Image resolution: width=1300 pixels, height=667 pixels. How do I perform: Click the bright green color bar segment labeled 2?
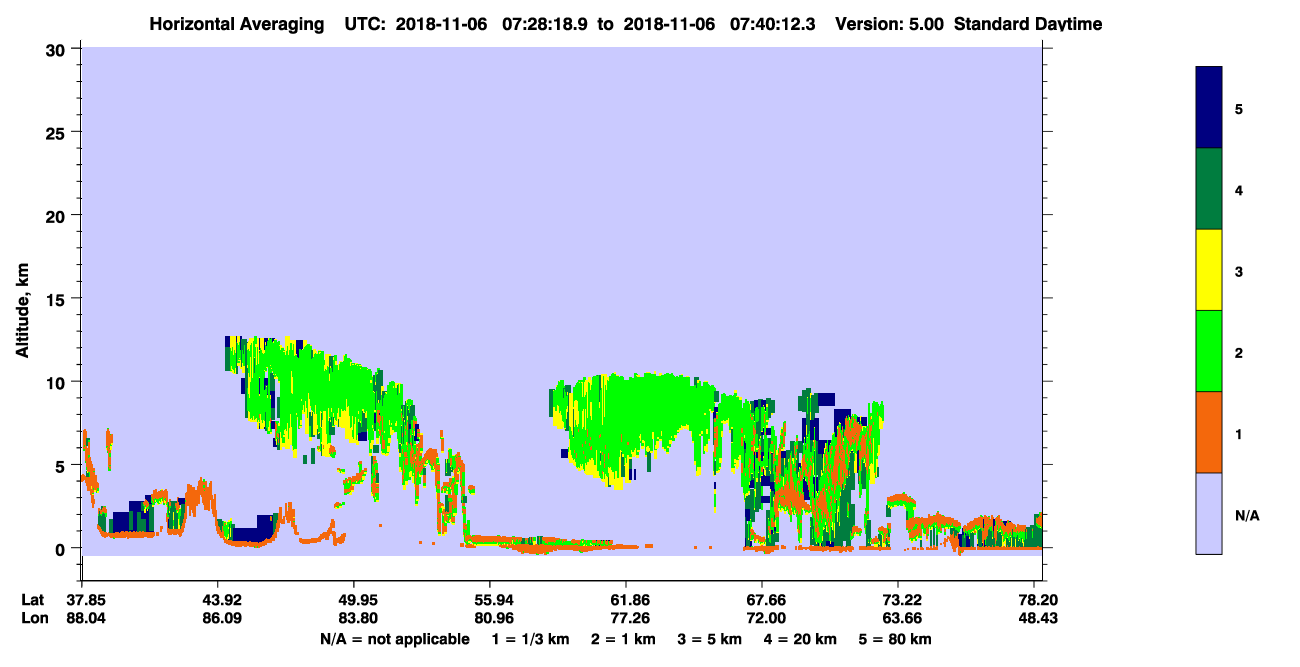[x=1209, y=351]
